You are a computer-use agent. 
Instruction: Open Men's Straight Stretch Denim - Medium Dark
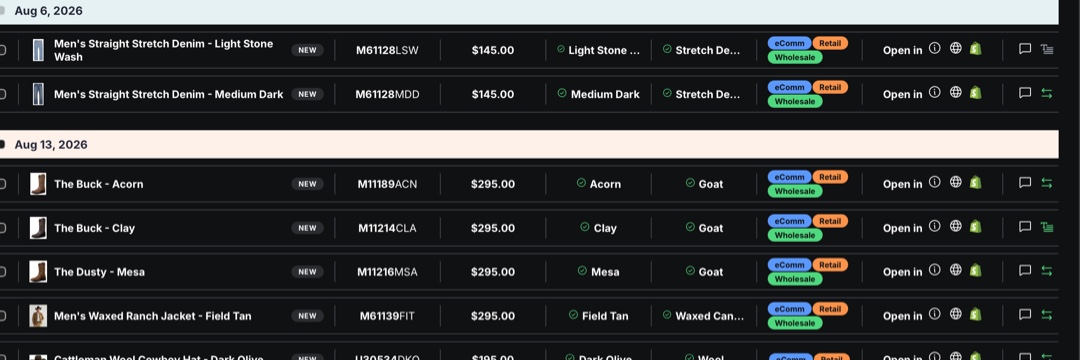(x=169, y=94)
